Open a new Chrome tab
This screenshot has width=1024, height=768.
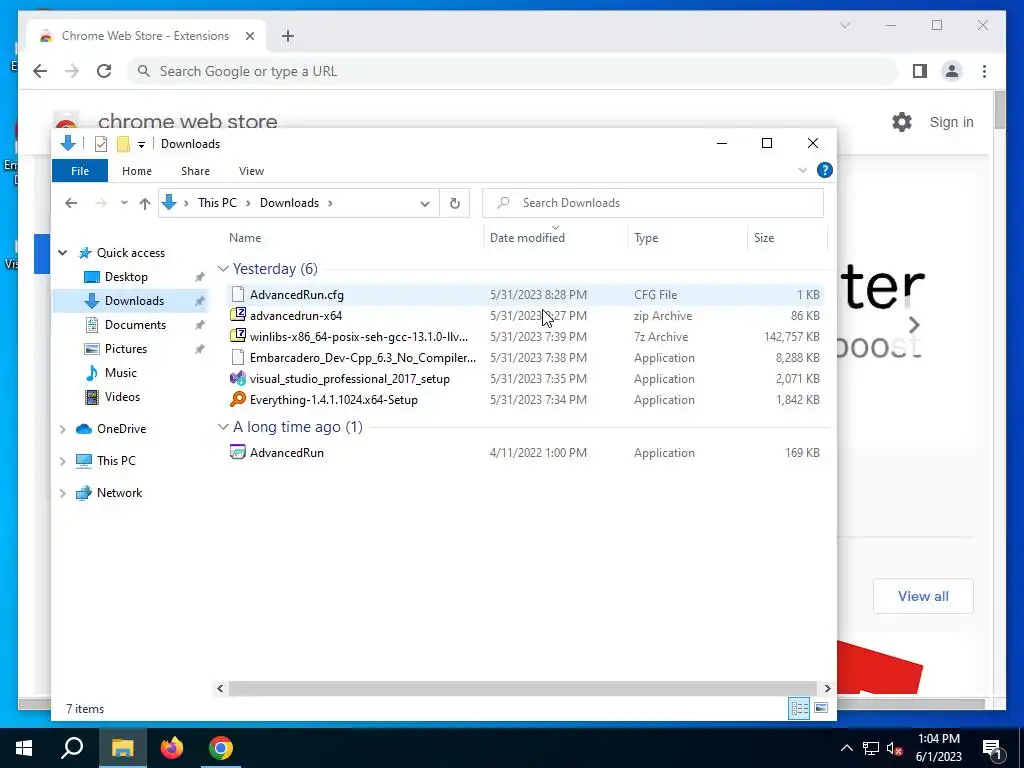click(x=288, y=36)
